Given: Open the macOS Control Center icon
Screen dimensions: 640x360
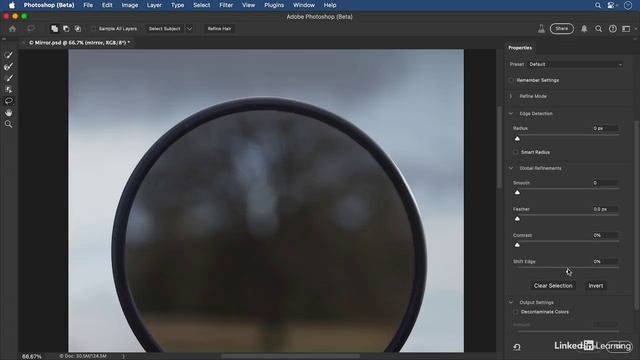Looking at the screenshot, I should click(x=611, y=5).
